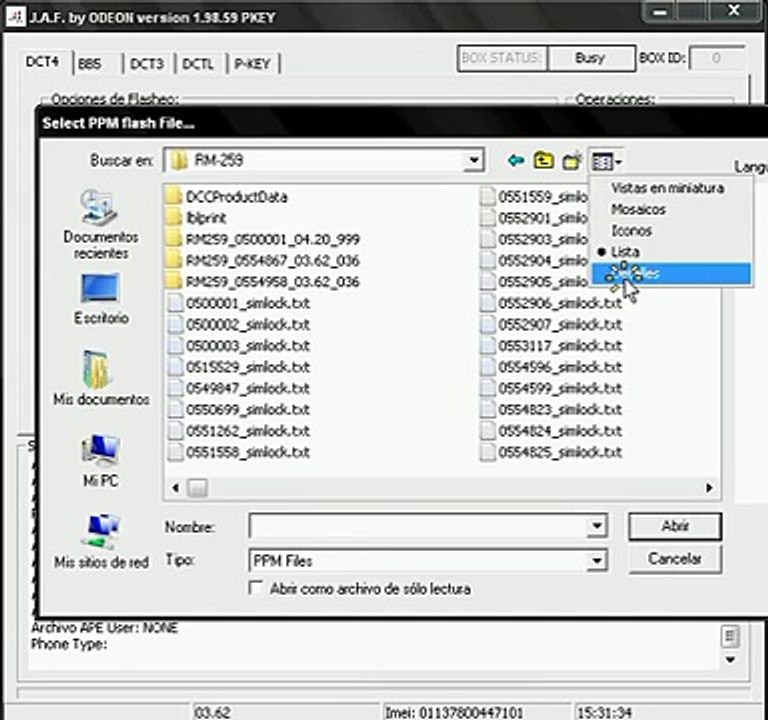Tick 'Abrir como archivo de sólo lectura'
This screenshot has width=768, height=720.
(x=256, y=588)
